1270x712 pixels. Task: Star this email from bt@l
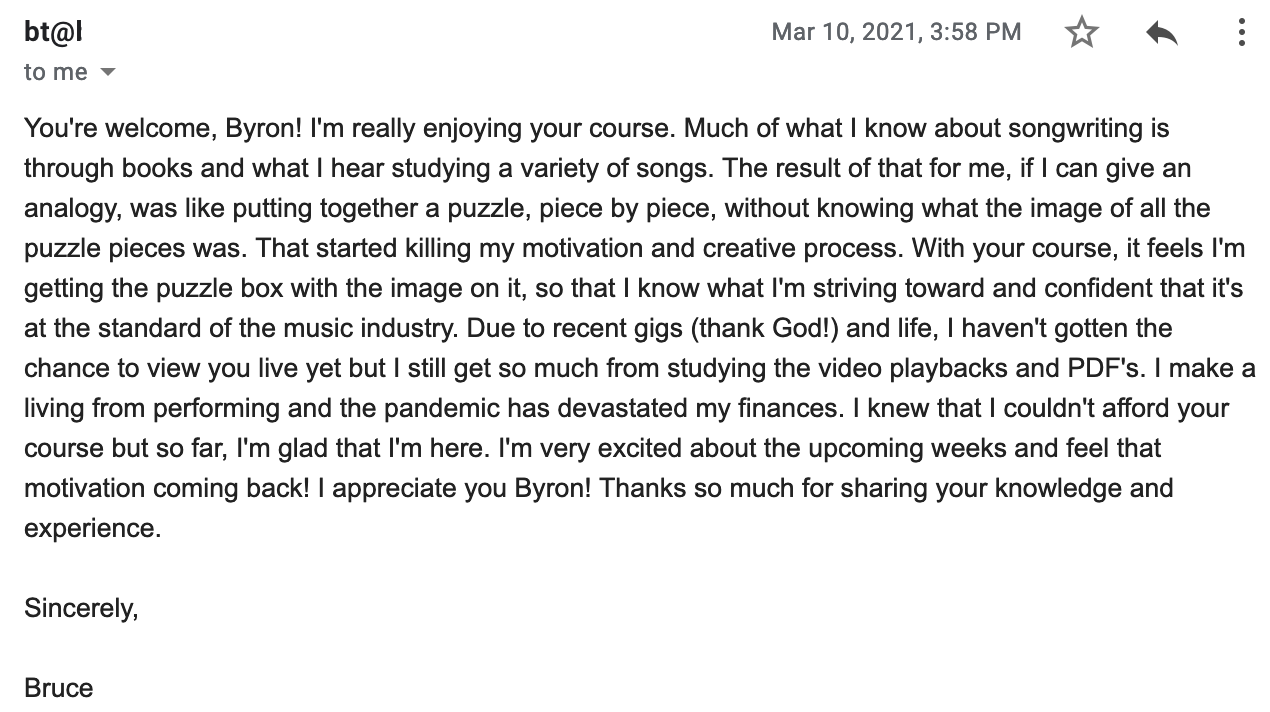pyautogui.click(x=1081, y=33)
